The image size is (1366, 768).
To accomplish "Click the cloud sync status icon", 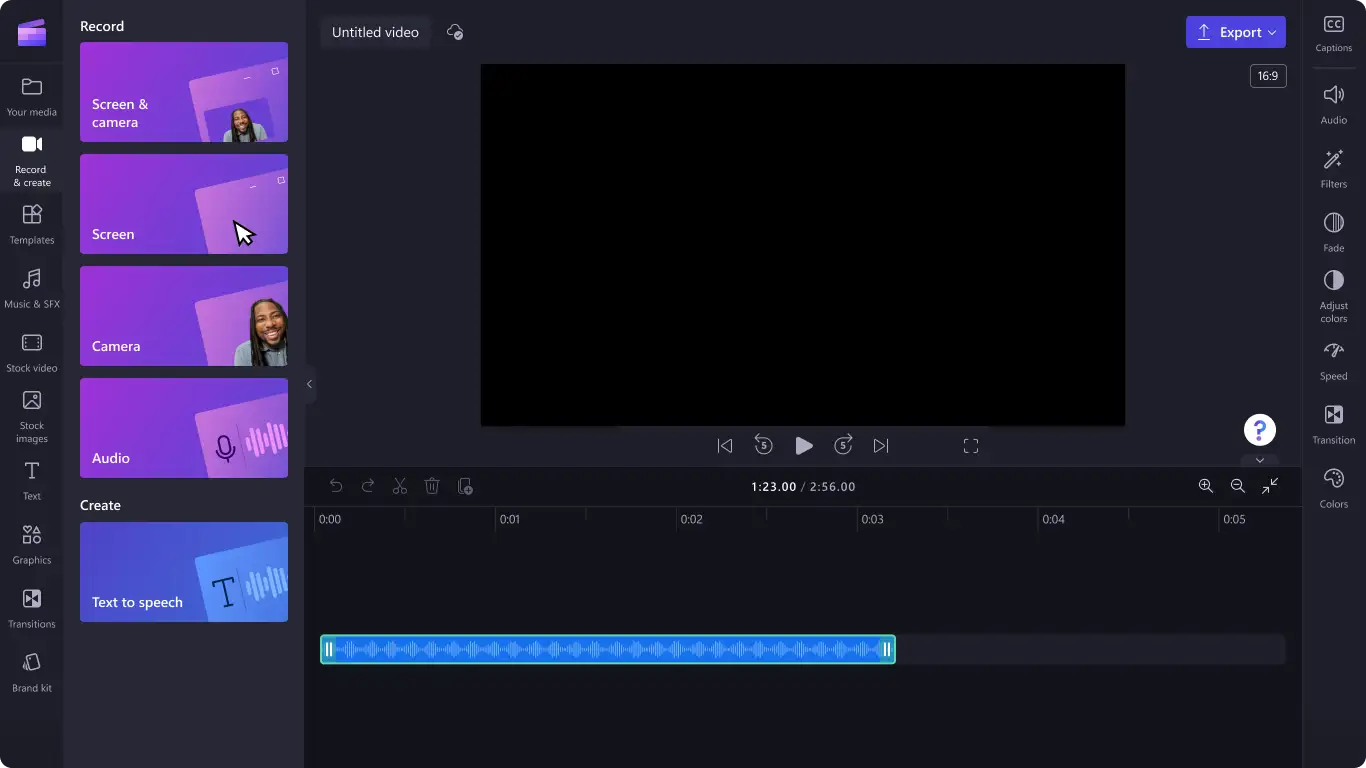I will (x=455, y=32).
